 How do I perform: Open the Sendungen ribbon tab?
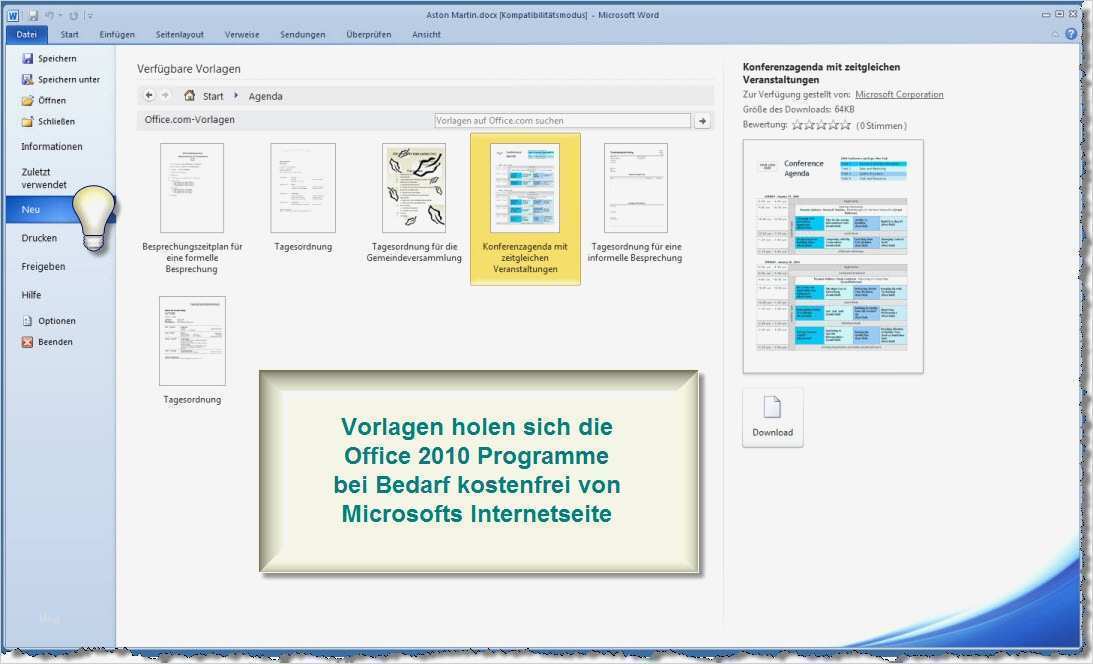[x=302, y=34]
